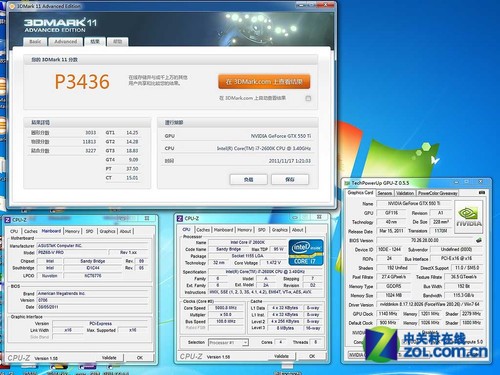Click the BIOS Version field 70.26.28.00.00
Screen dimensions: 500x375
point(424,240)
